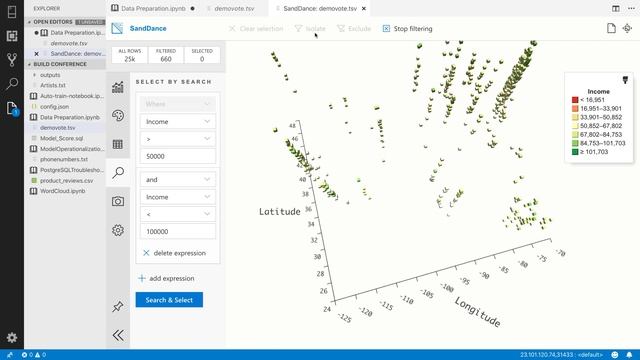Open the first Income column dropdown
The height and width of the screenshot is (360, 640).
[178, 122]
